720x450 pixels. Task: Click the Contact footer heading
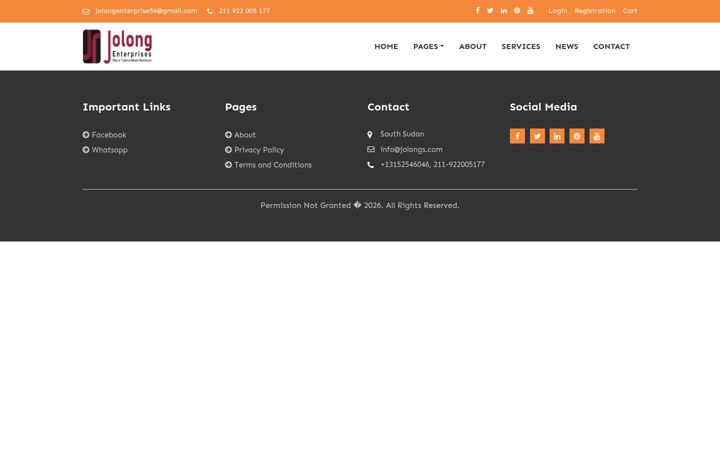(x=388, y=107)
